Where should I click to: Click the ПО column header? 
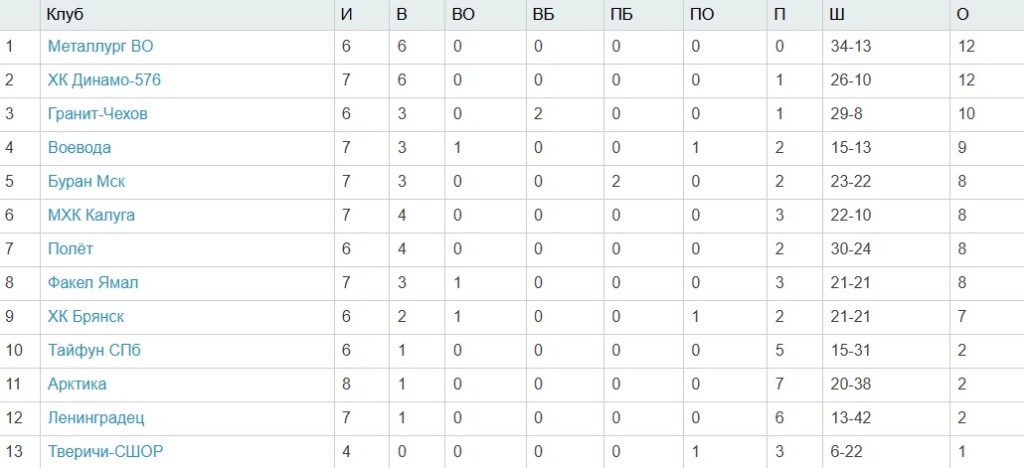coord(701,15)
